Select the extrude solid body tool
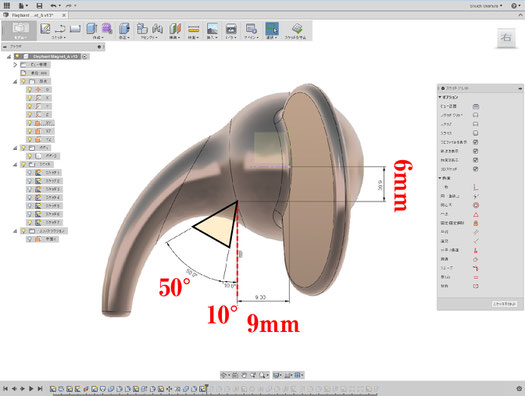This screenshot has width=525, height=396. click(x=91, y=28)
